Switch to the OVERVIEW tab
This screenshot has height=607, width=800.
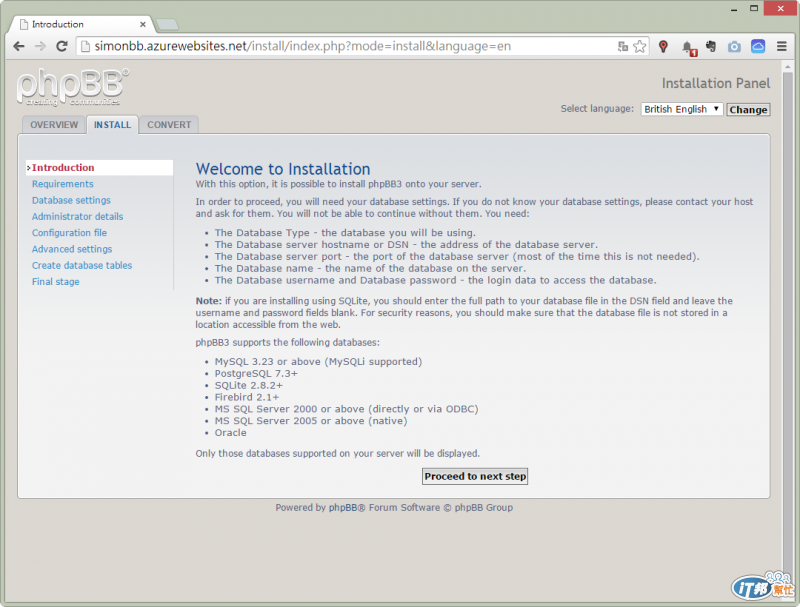[x=54, y=125]
